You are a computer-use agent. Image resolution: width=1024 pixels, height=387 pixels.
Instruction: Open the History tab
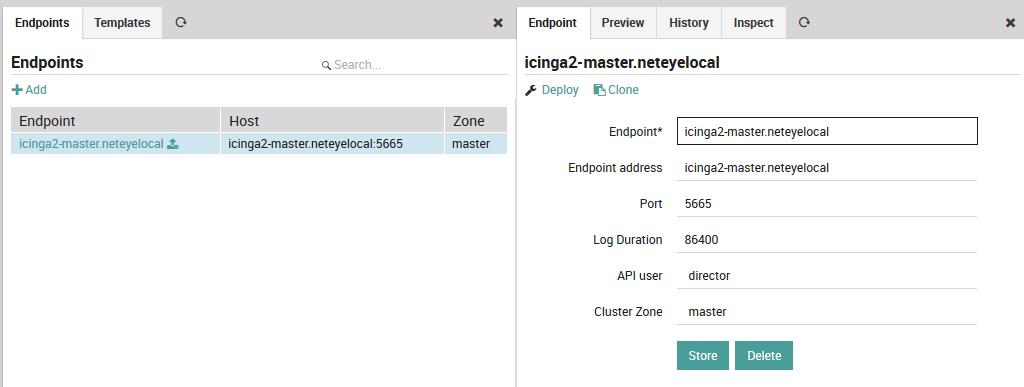click(689, 23)
